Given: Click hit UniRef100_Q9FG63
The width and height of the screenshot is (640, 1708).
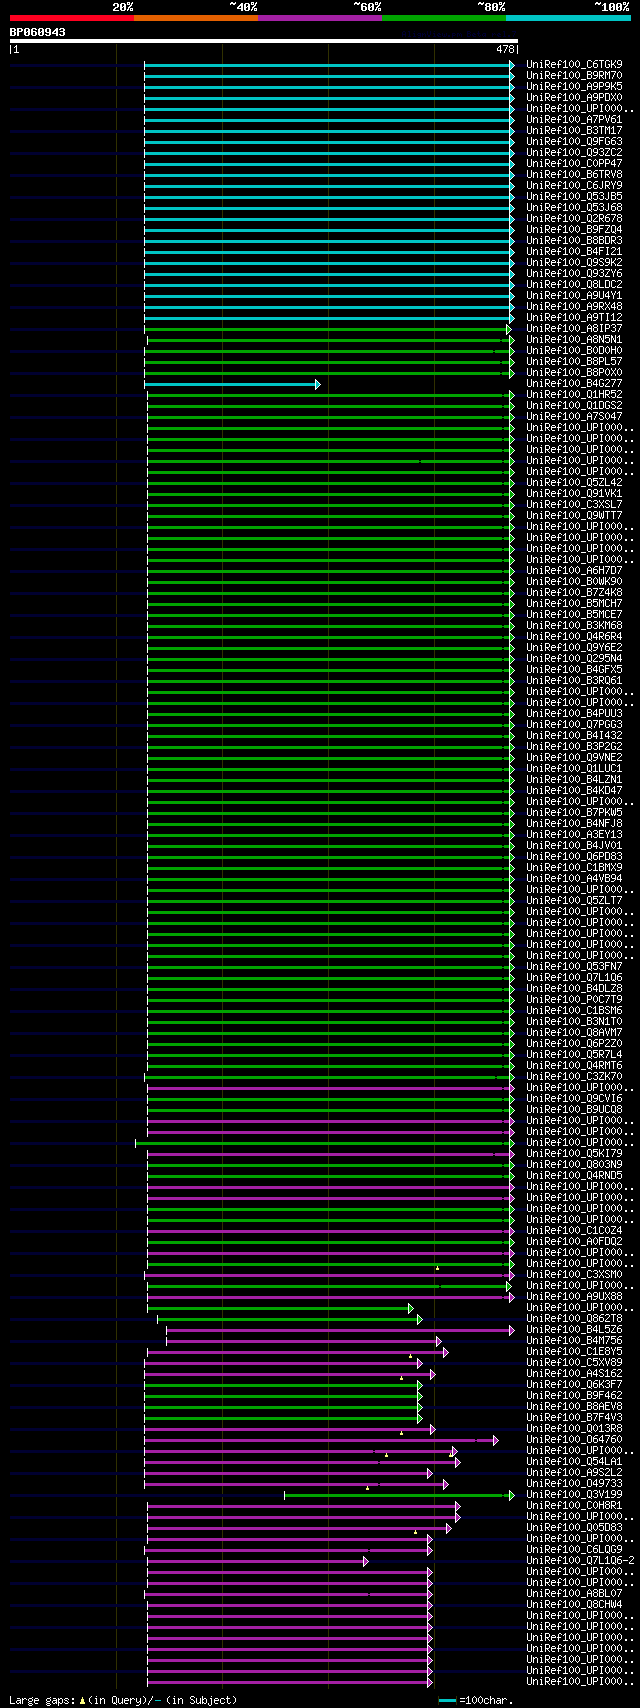Looking at the screenshot, I should point(574,141).
